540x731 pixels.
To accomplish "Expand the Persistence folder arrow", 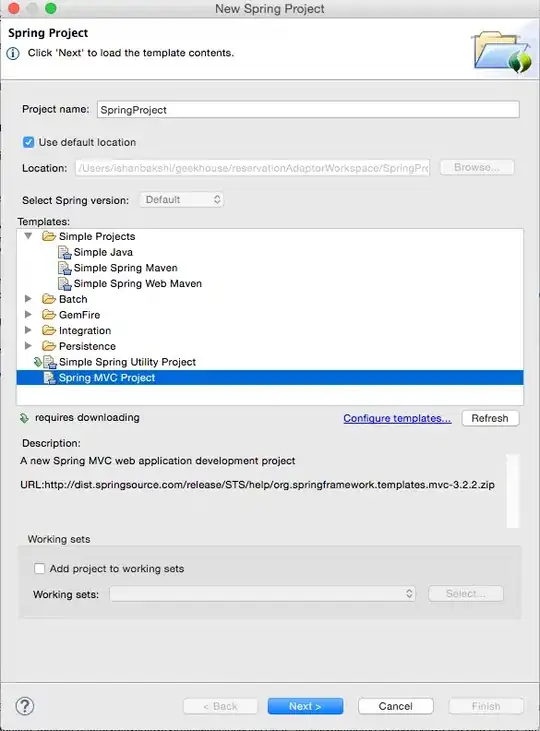I will pyautogui.click(x=28, y=346).
